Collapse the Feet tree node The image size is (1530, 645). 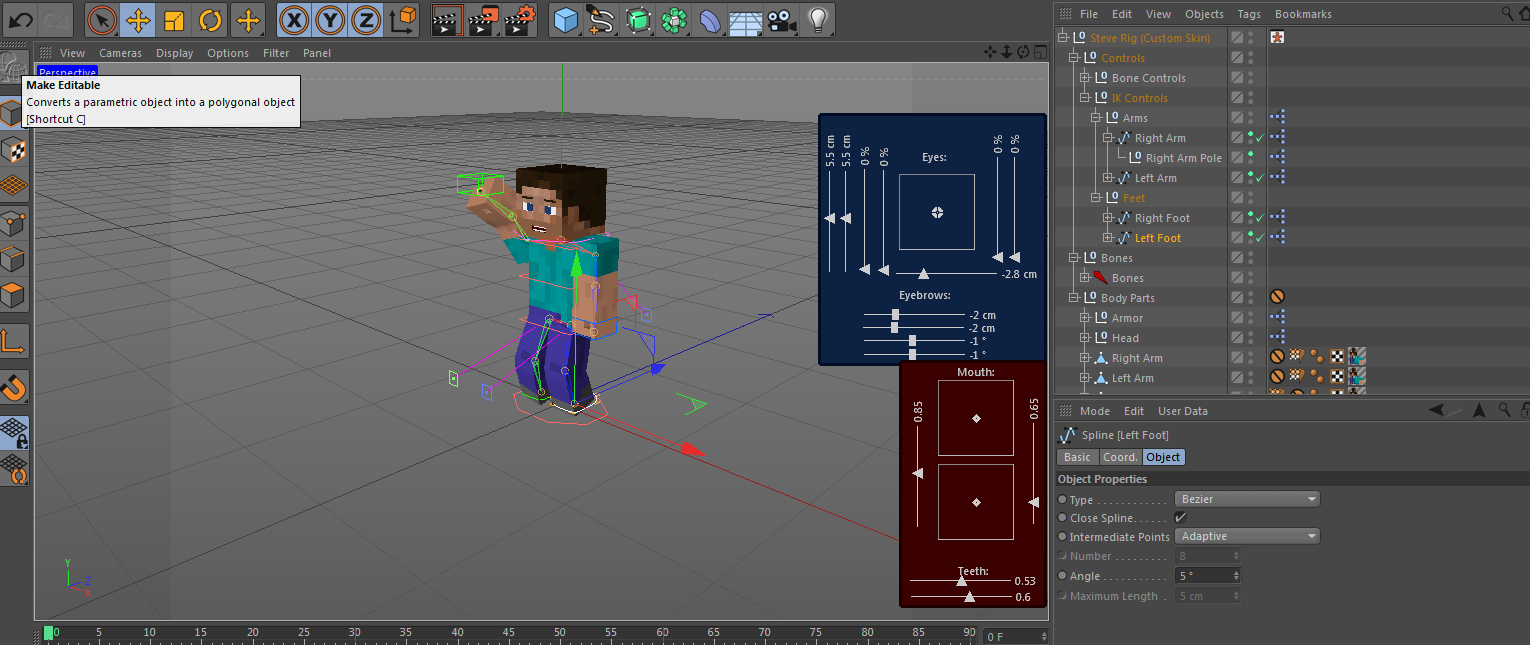click(1095, 198)
